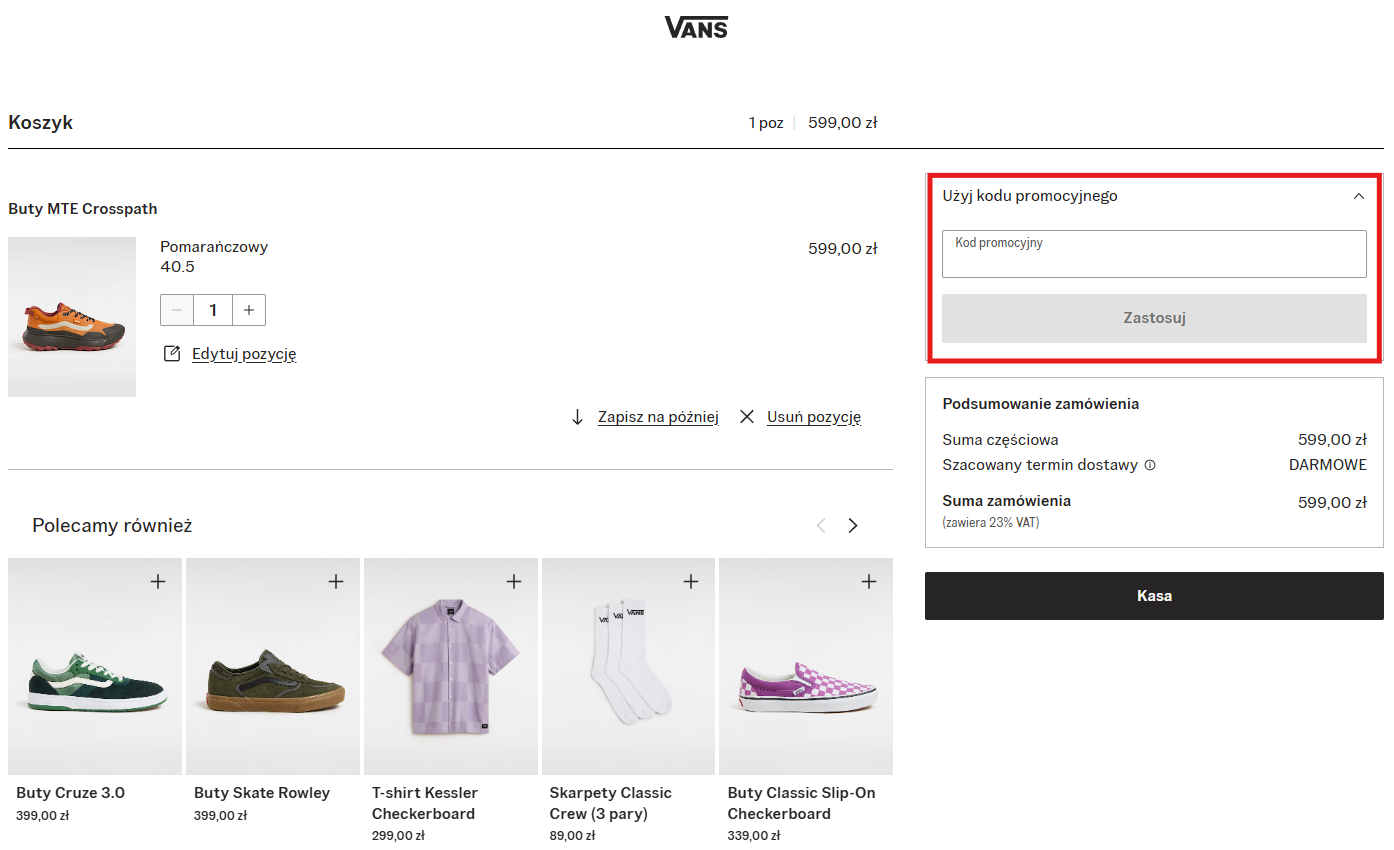Click the delivery info icon

pos(1150,465)
